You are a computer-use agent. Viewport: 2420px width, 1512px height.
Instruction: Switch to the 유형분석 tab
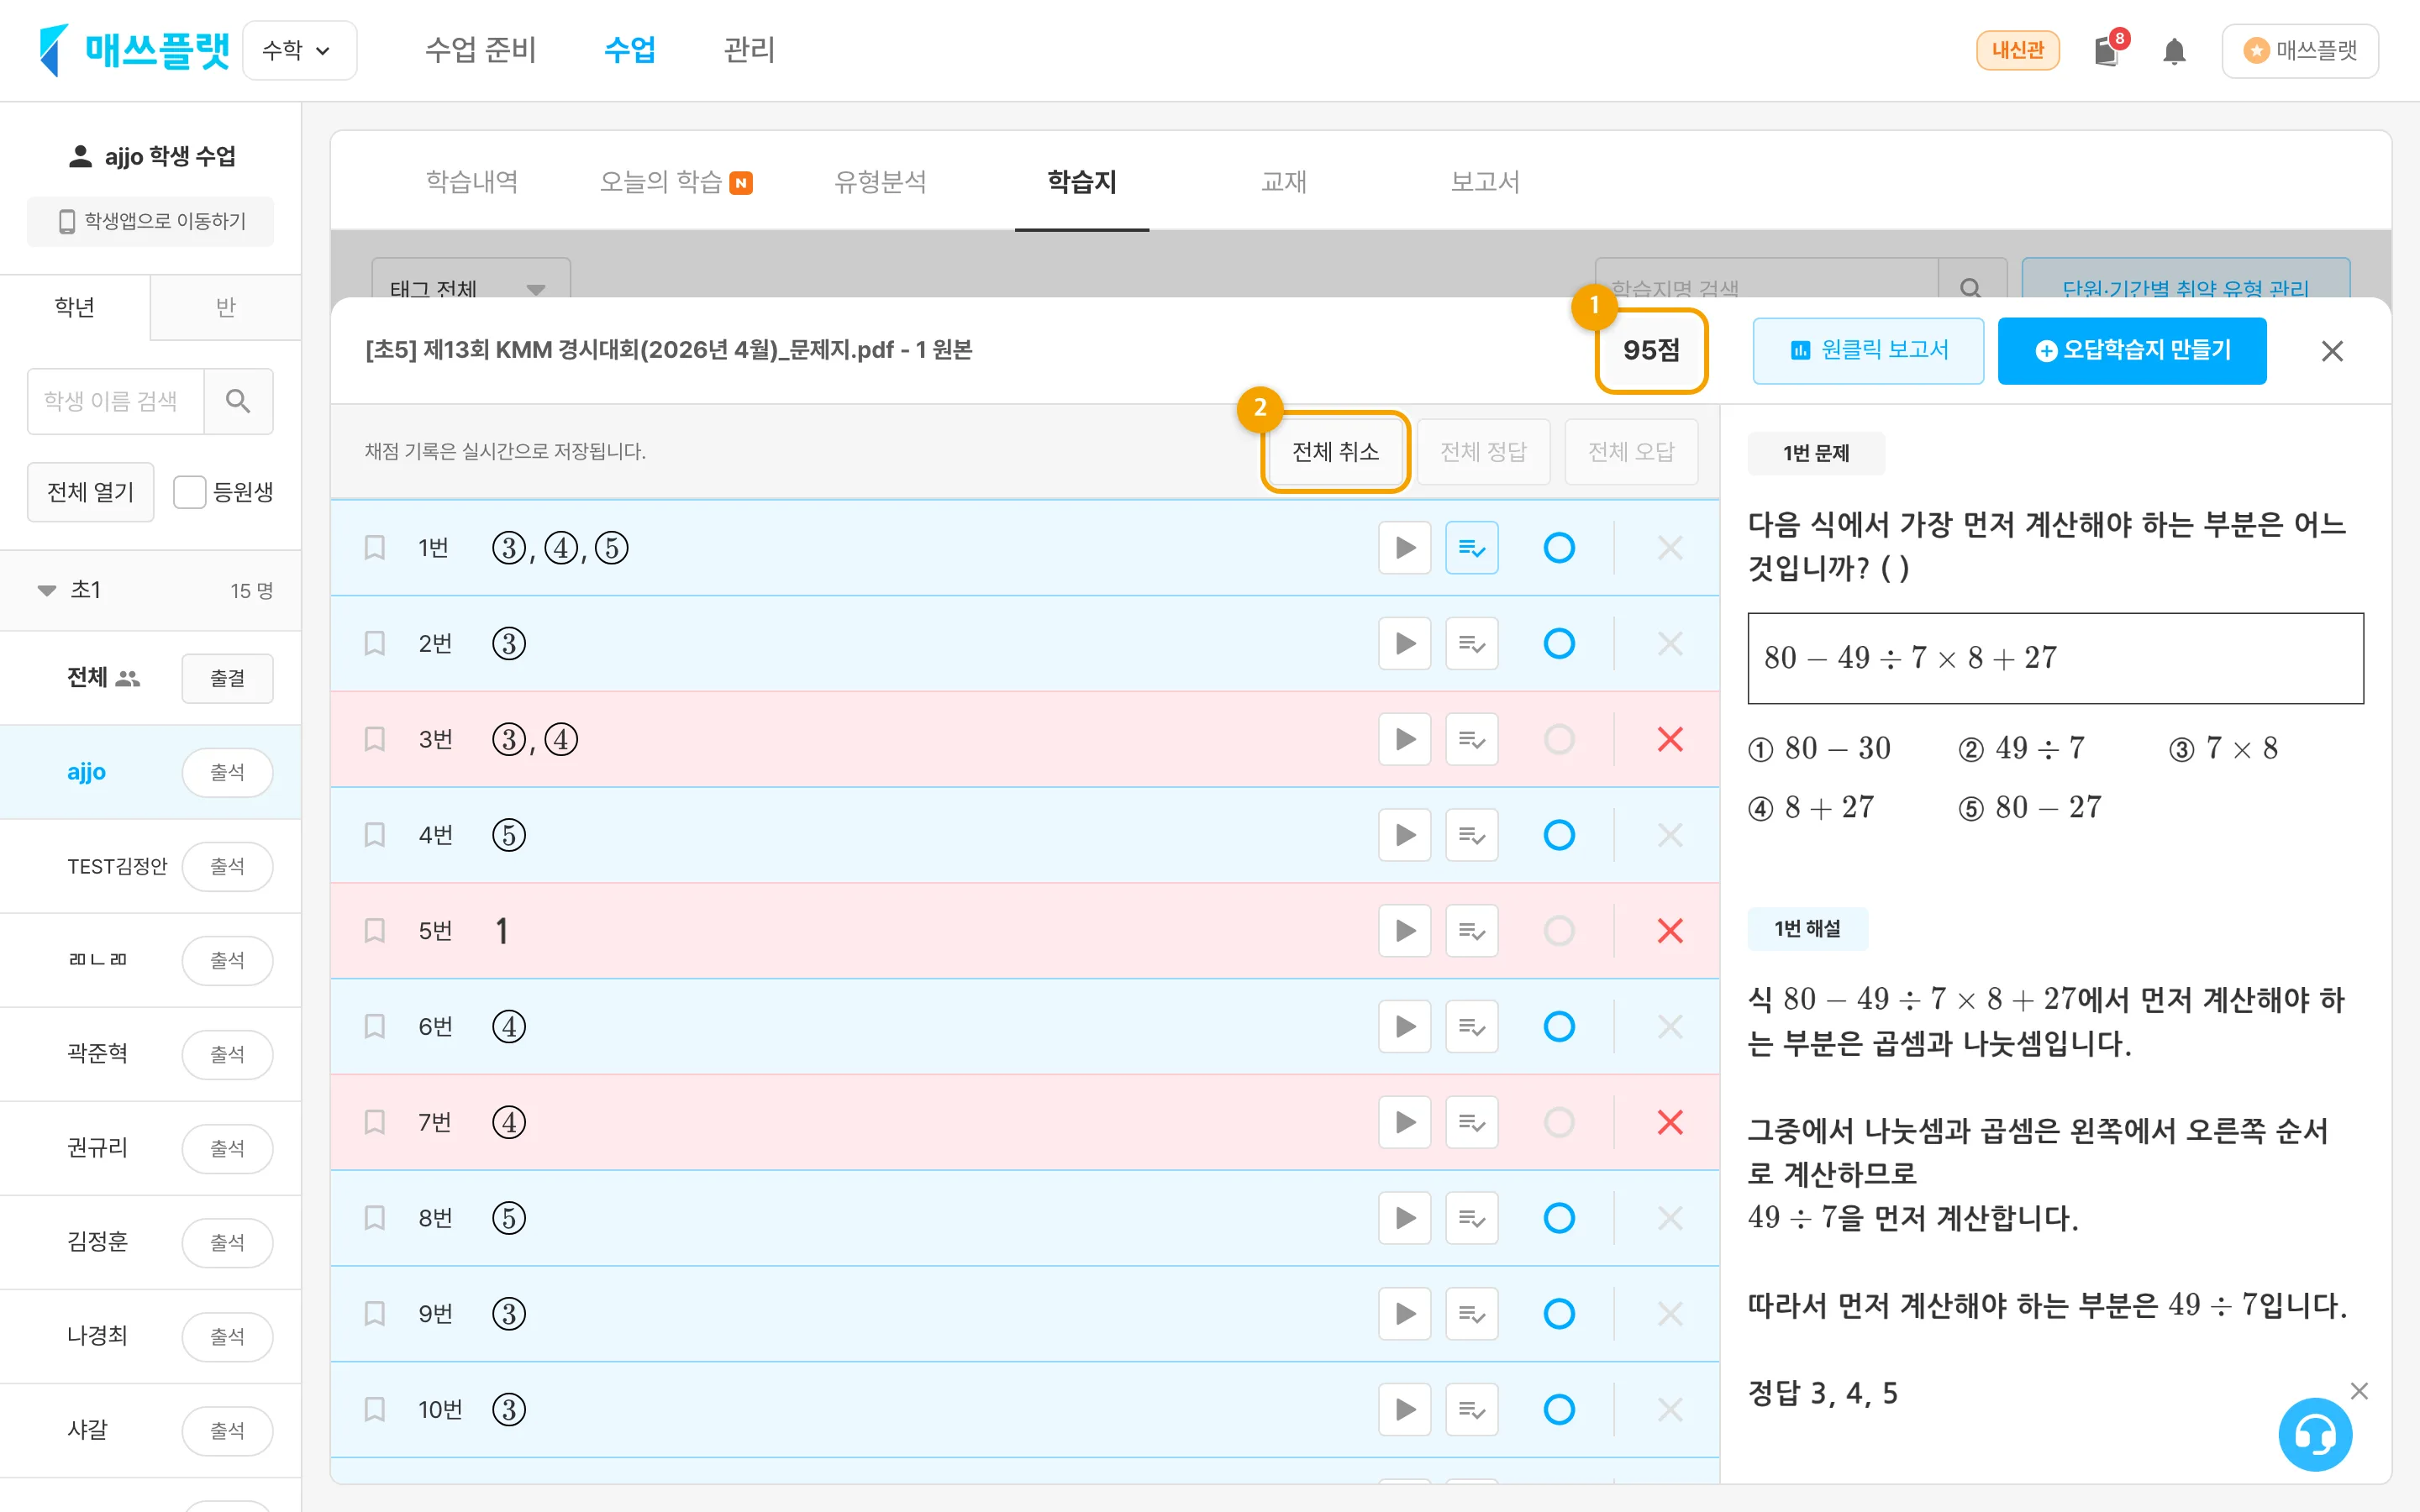pyautogui.click(x=880, y=181)
